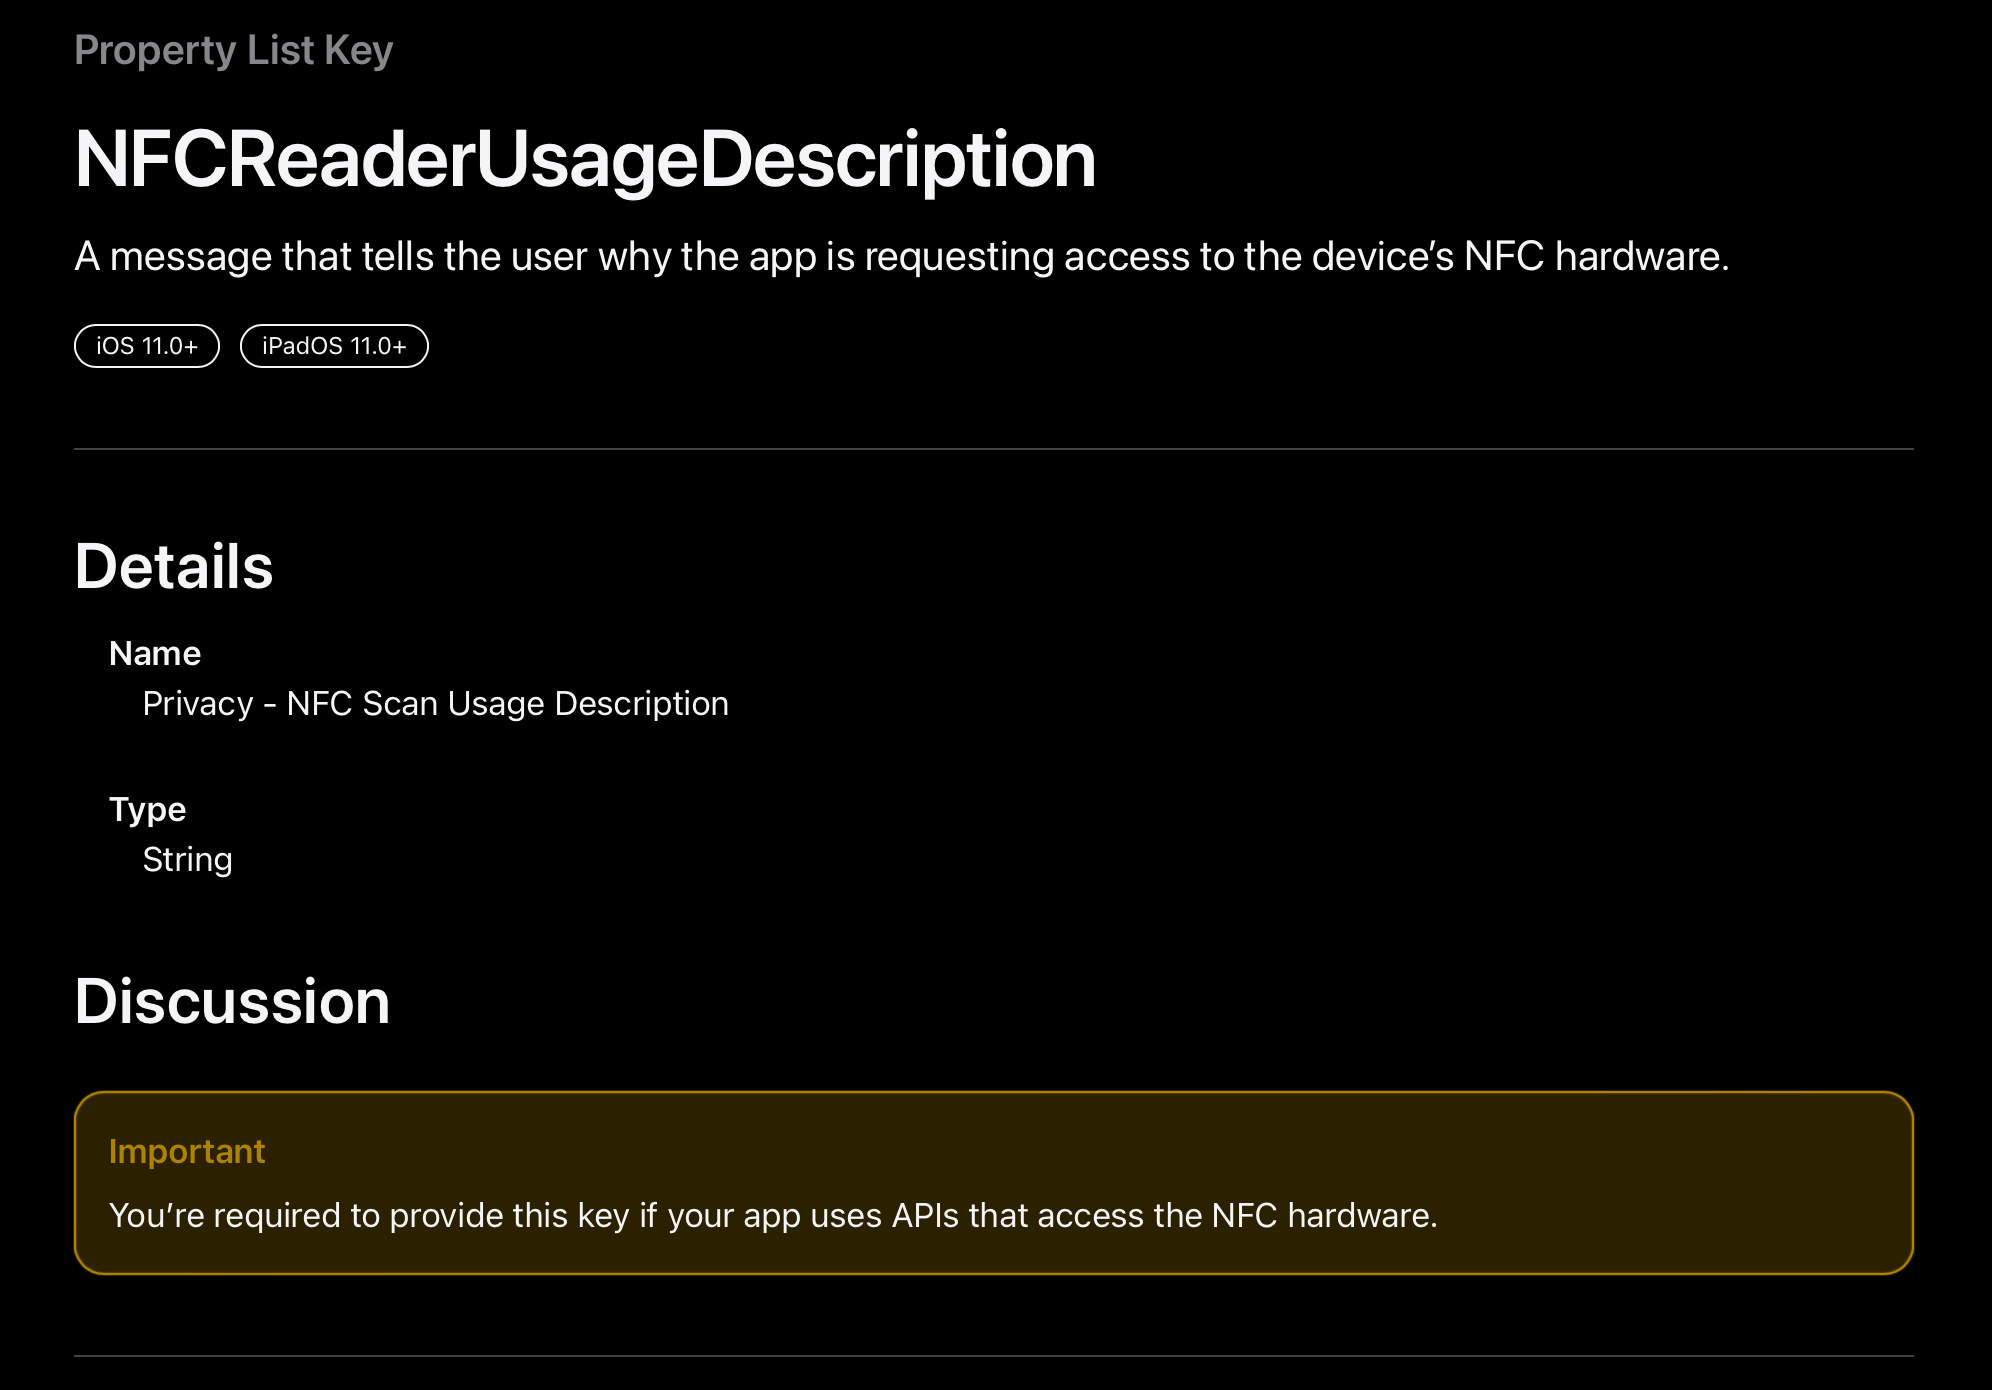
Task: Click the word APIs in the callout
Action: [x=925, y=1216]
